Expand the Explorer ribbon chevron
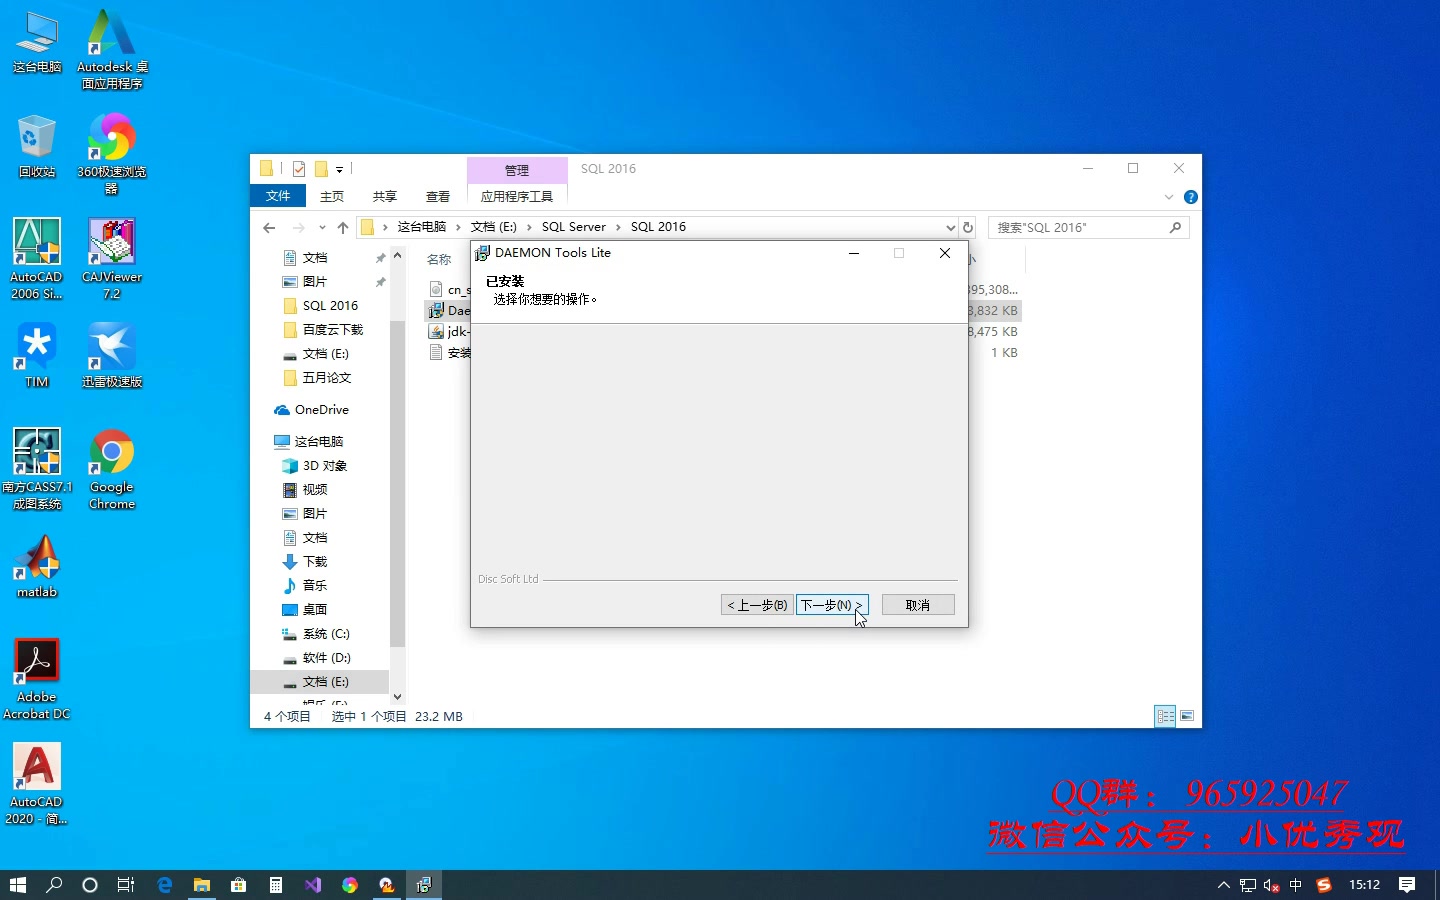Screen dimensions: 1440x900 click(x=1169, y=197)
